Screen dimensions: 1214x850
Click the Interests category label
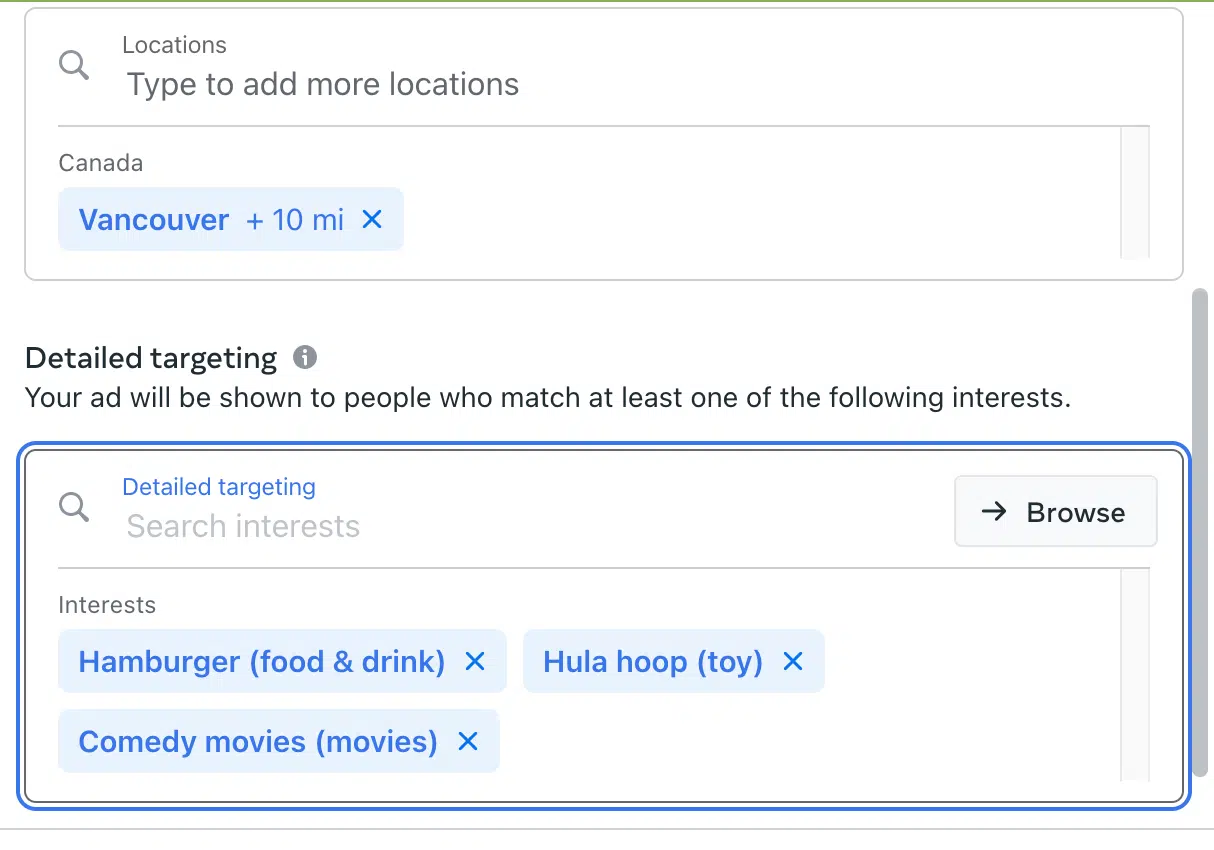click(107, 605)
